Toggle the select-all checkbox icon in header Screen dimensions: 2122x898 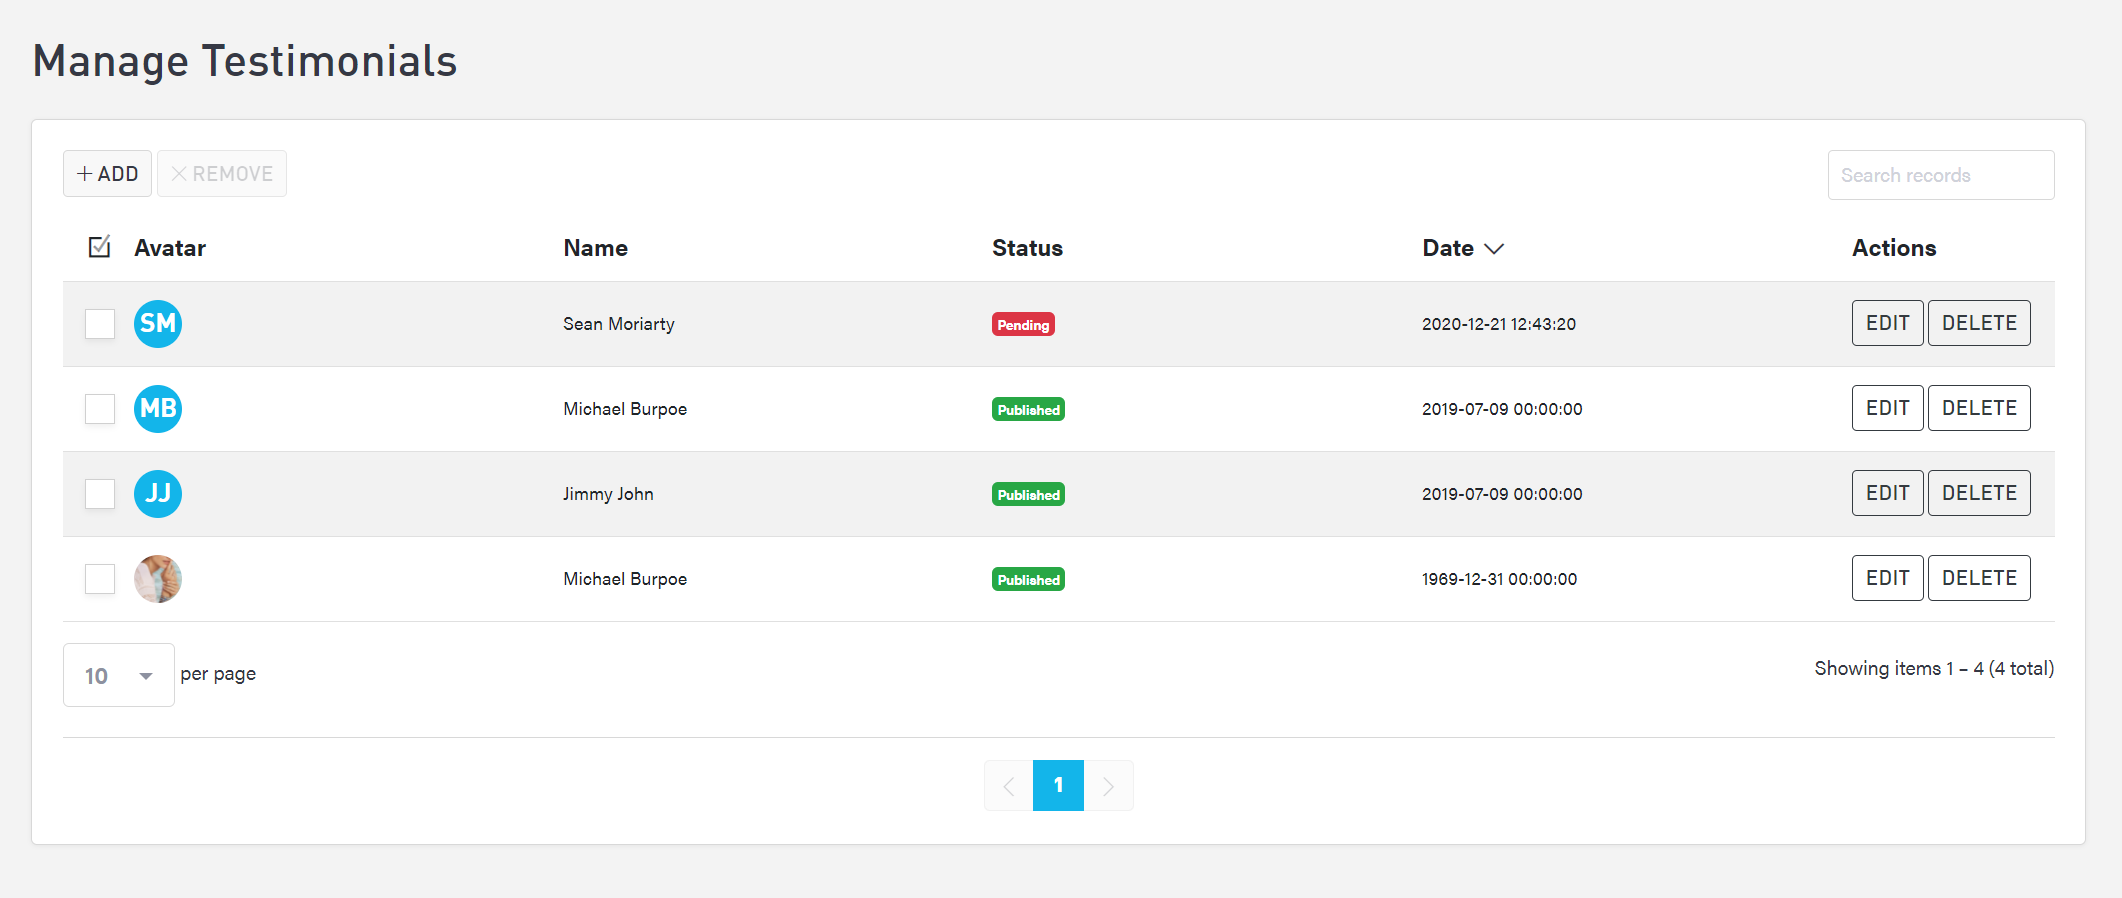(99, 247)
